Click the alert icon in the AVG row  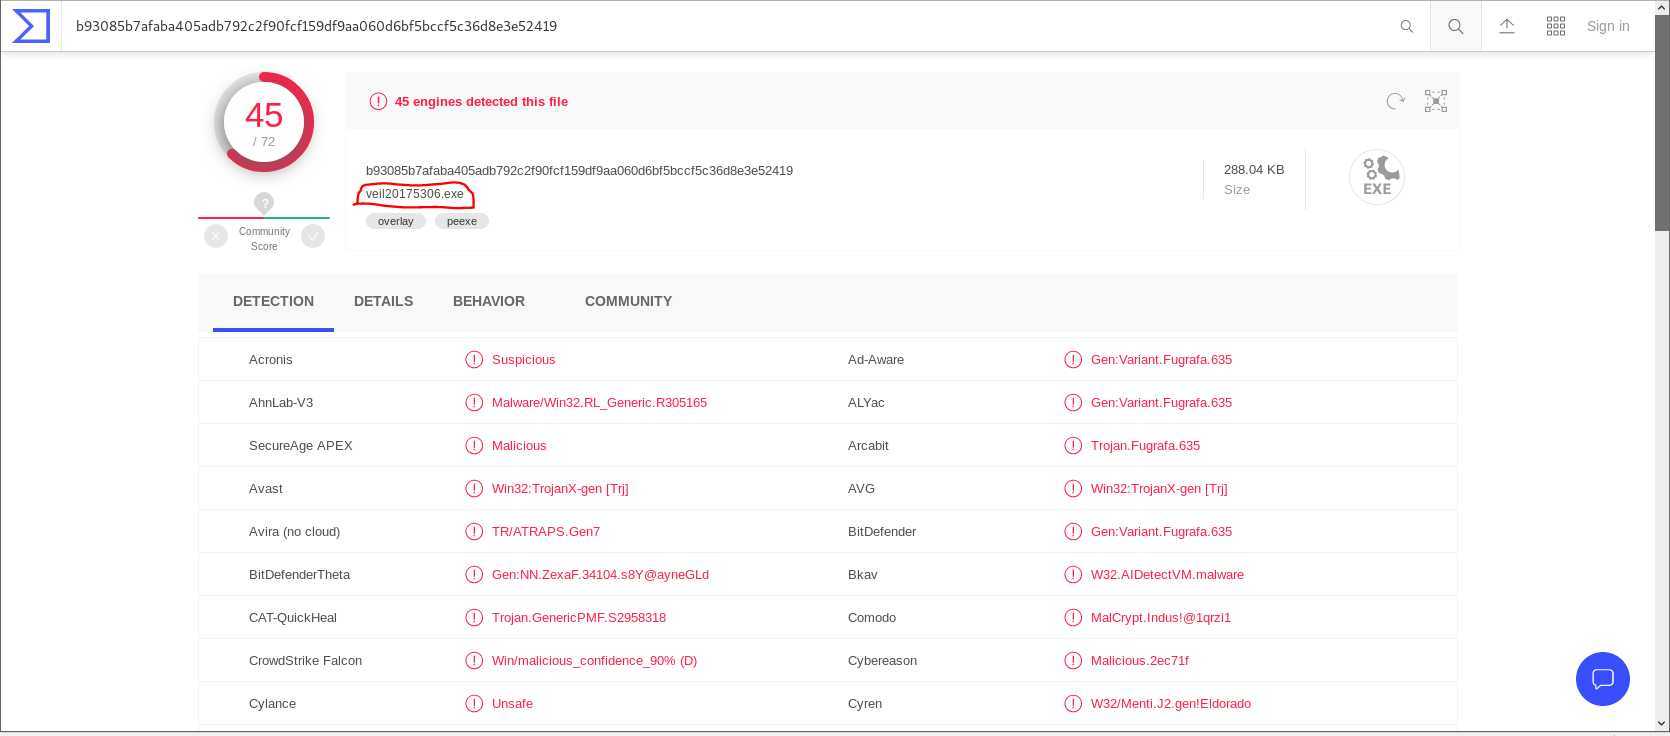coord(1073,489)
